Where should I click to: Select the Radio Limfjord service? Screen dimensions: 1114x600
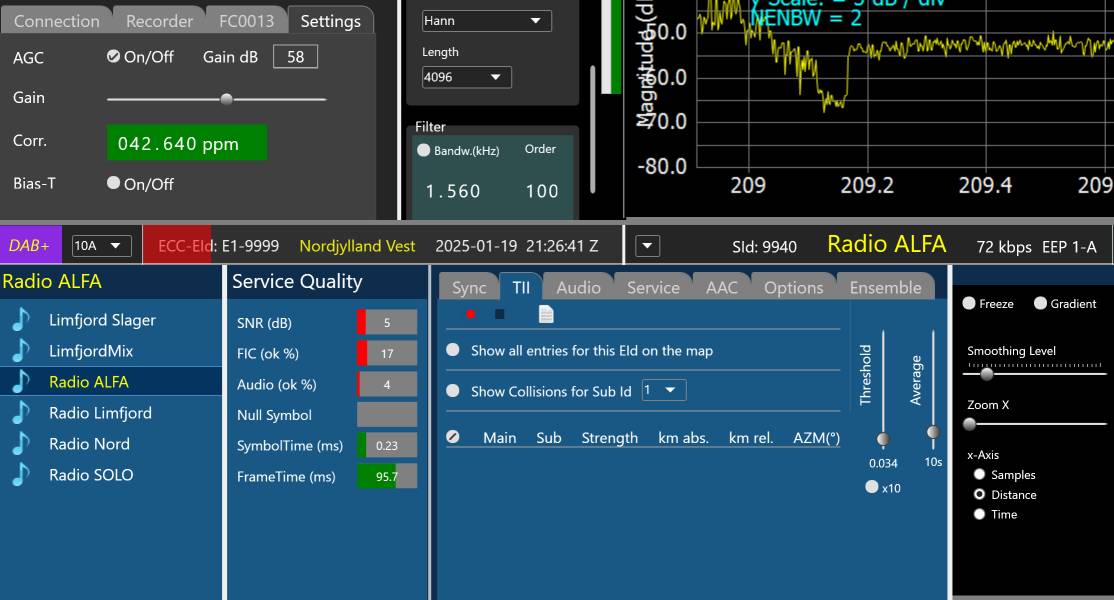tap(100, 413)
